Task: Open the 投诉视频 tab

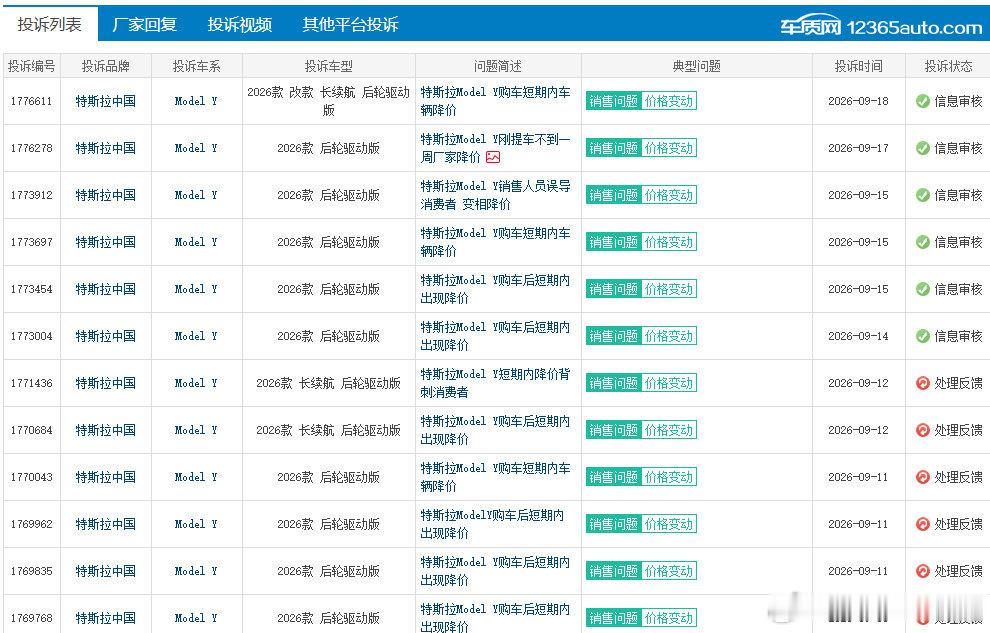Action: [239, 25]
